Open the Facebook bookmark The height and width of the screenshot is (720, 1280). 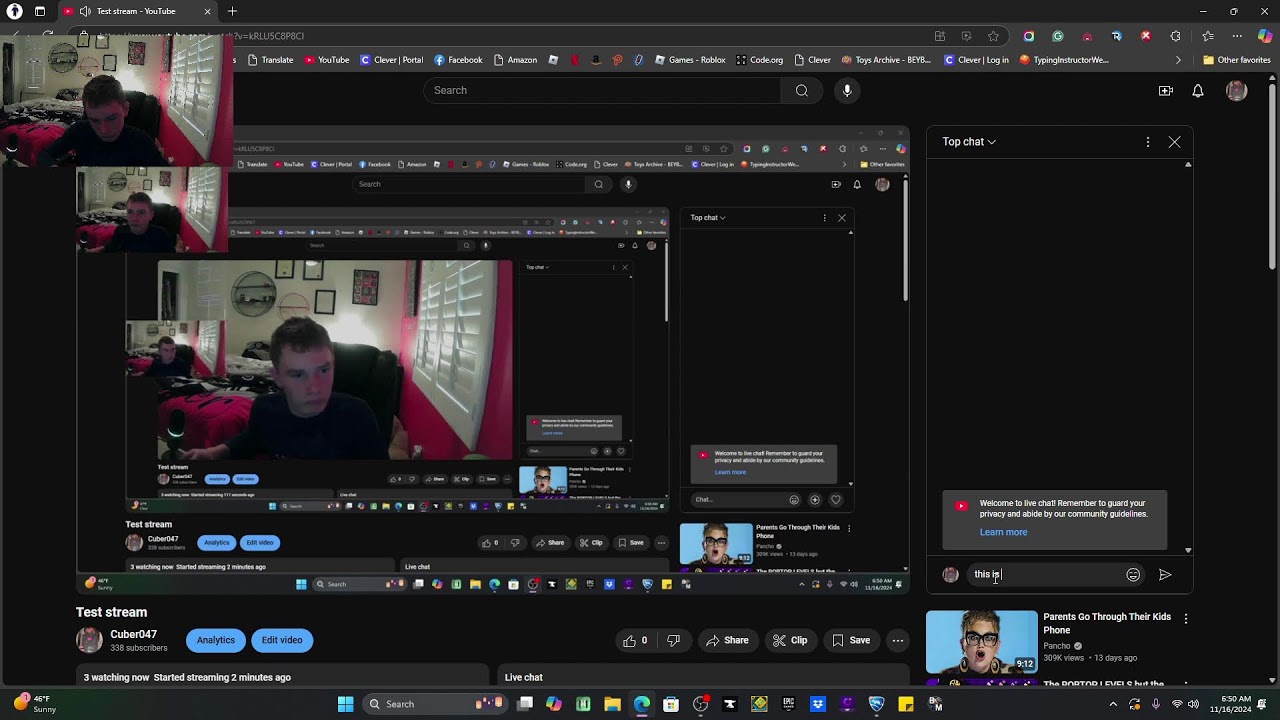(x=458, y=60)
